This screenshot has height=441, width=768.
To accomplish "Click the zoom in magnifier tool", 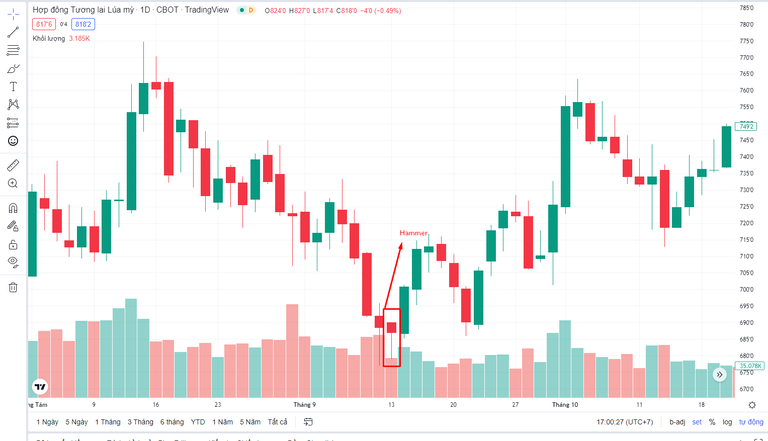I will 13,183.
